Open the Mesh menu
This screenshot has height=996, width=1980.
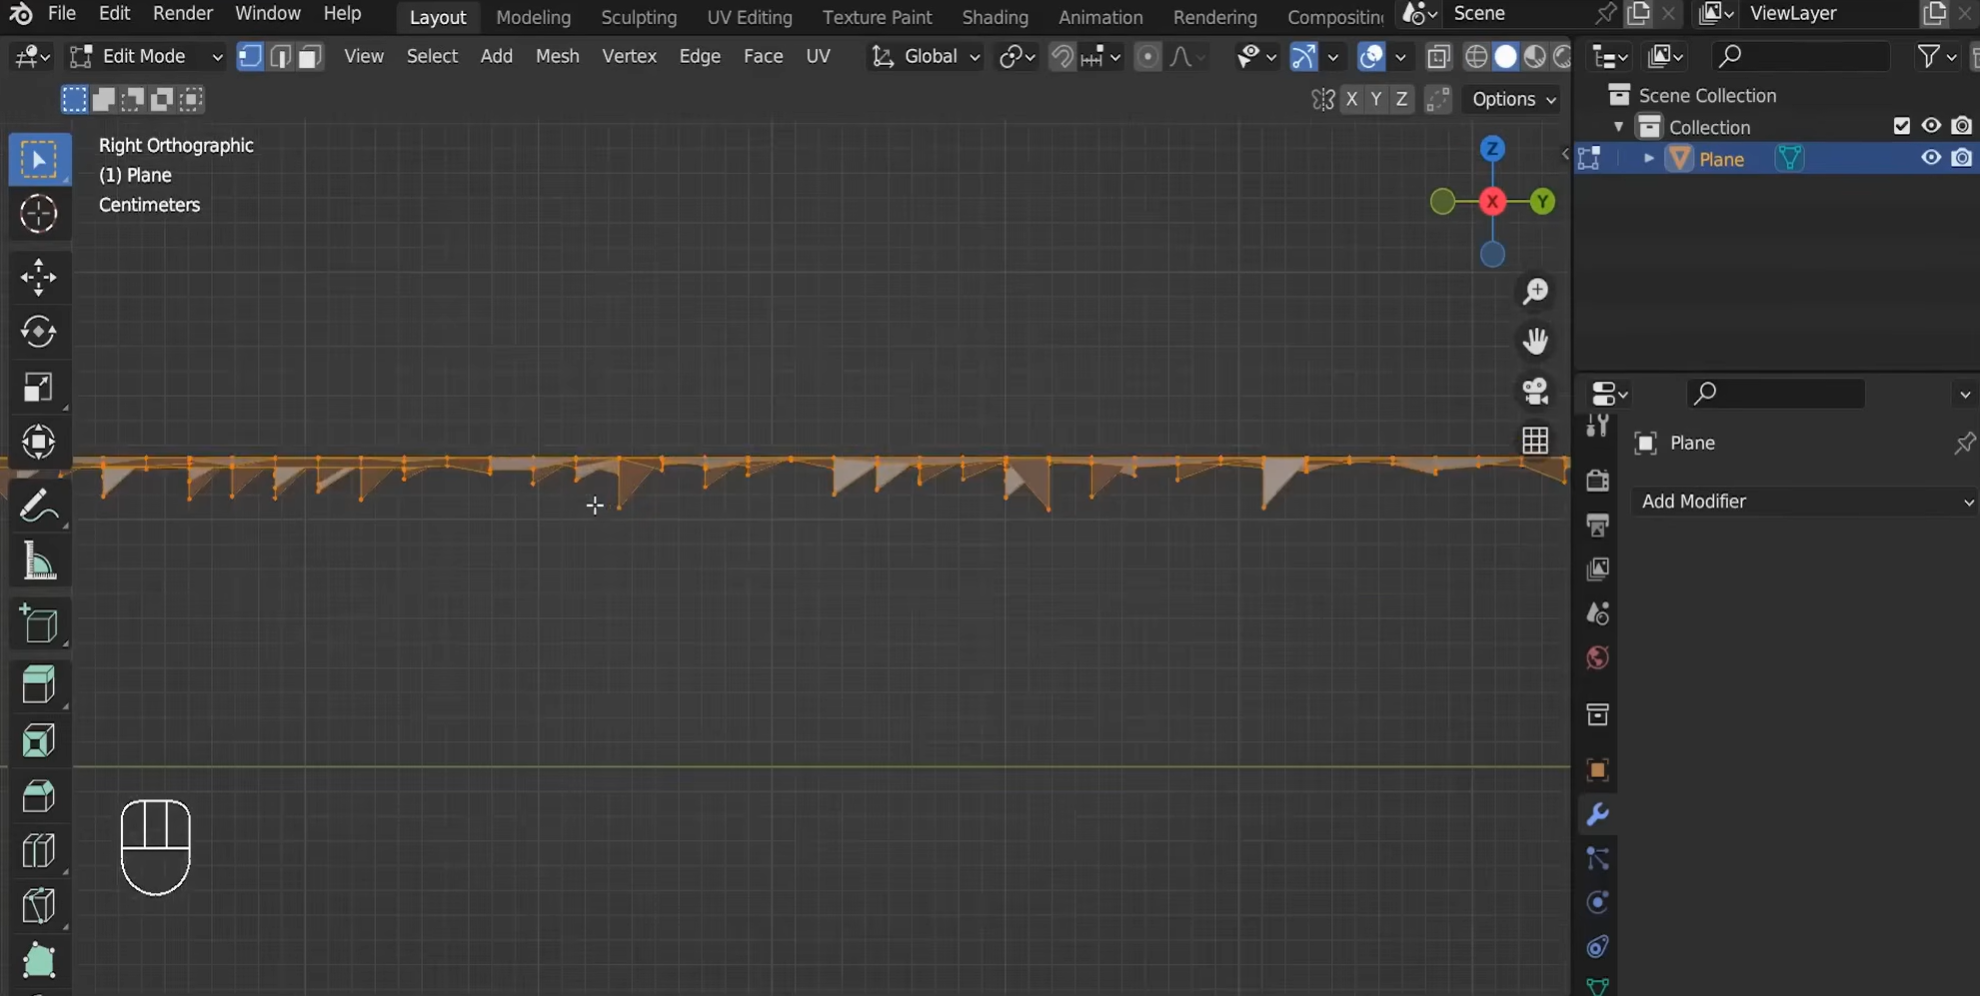click(557, 56)
